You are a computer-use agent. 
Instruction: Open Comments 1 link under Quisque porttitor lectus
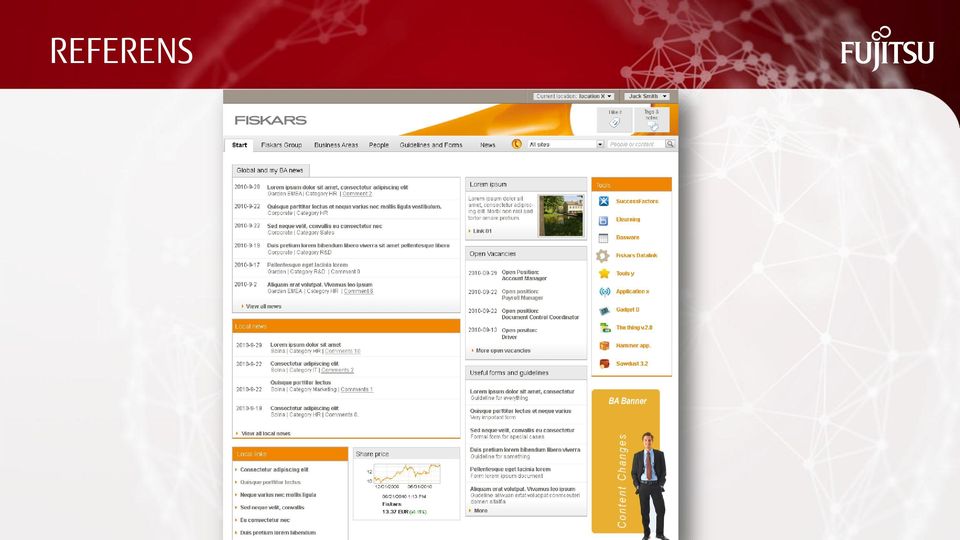(x=356, y=389)
